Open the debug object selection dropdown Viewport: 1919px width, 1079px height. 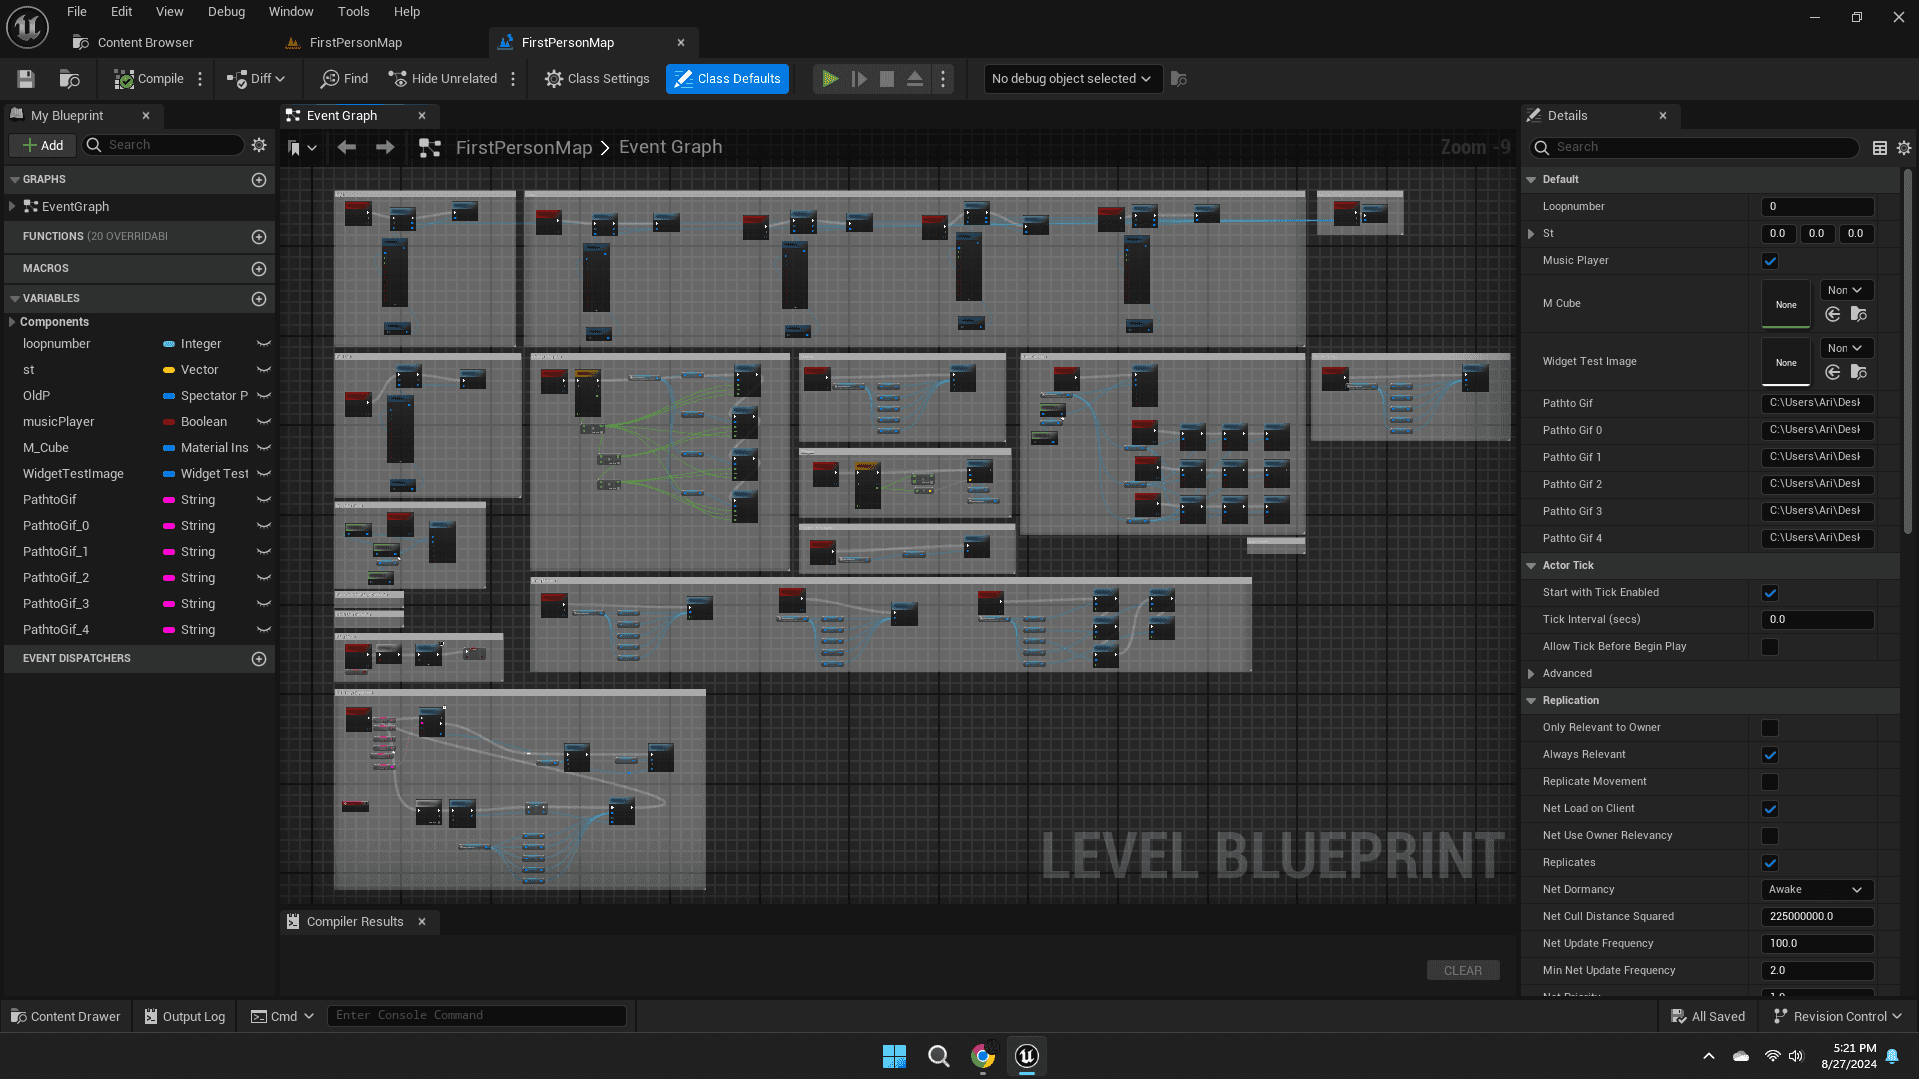[1071, 79]
